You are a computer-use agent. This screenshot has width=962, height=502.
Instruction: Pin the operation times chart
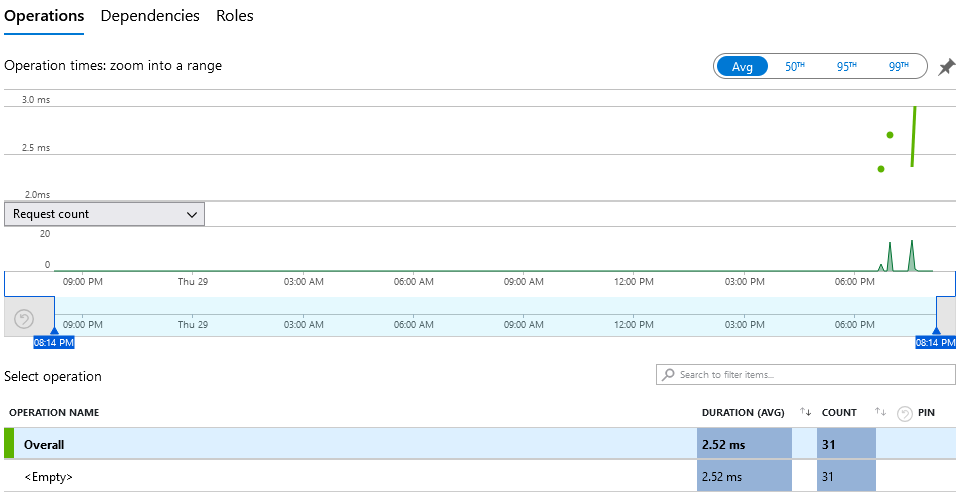coord(946,67)
